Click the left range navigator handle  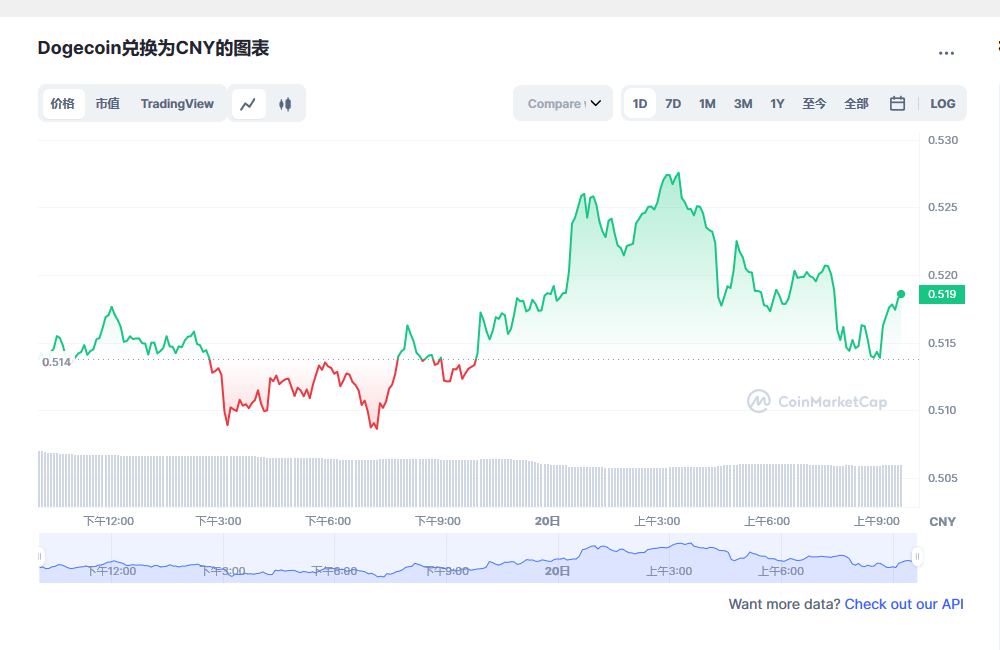coord(41,557)
